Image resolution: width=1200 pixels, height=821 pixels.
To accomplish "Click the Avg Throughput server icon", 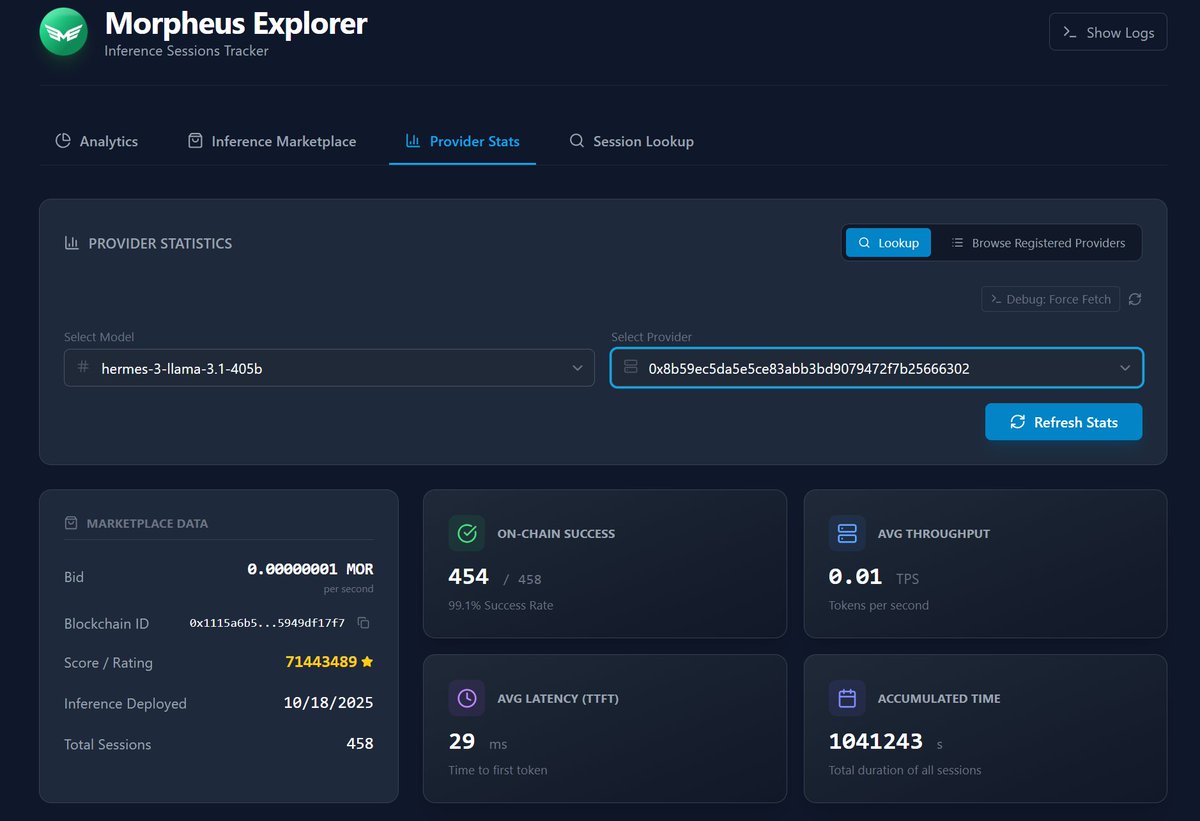I will tap(847, 533).
